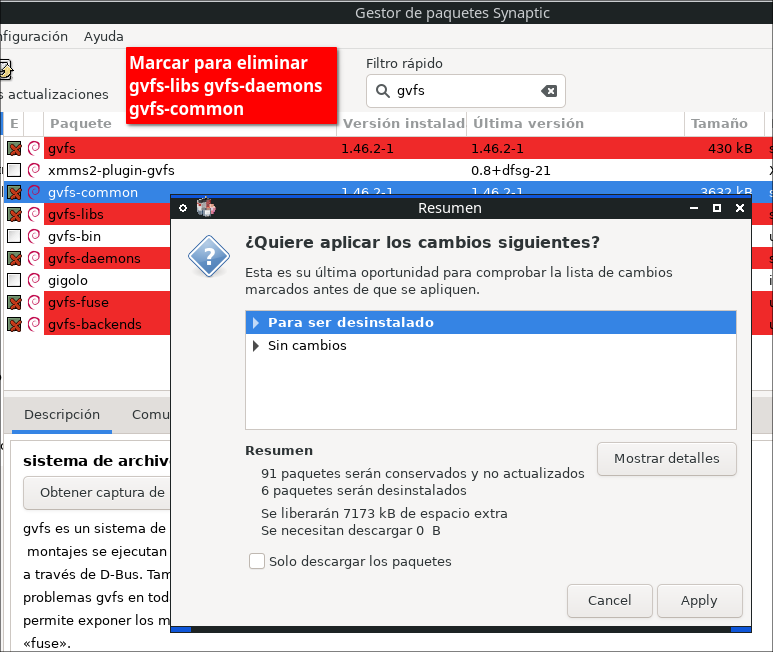
Task: Select the gvfs-common package name
Action: 93,192
